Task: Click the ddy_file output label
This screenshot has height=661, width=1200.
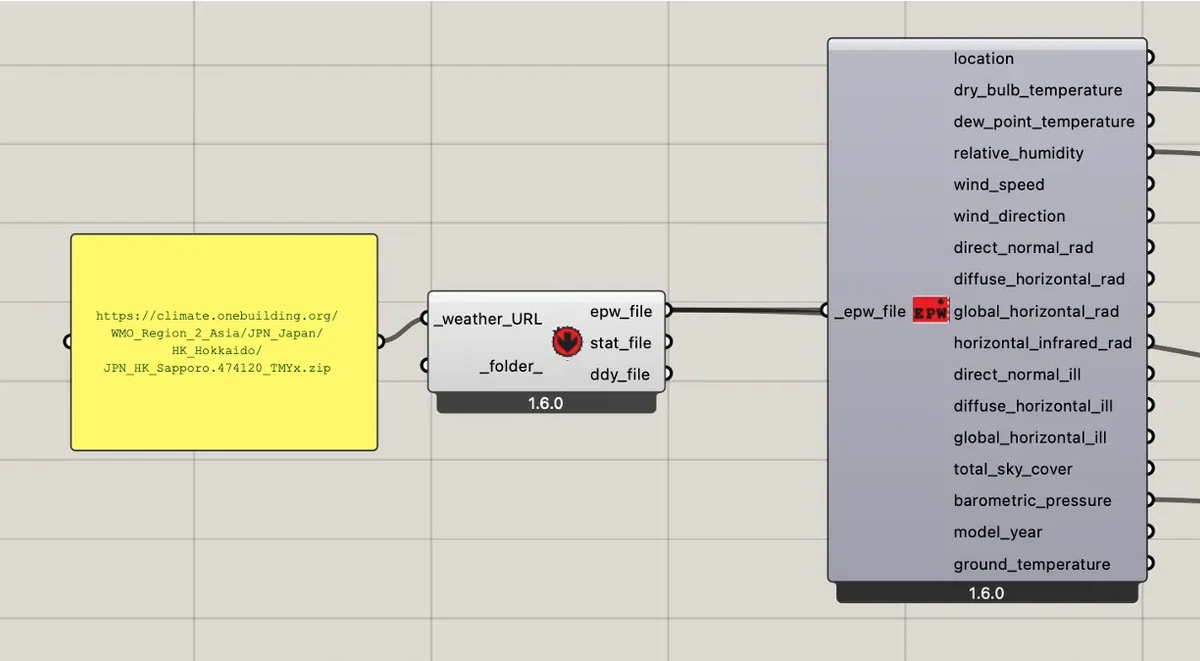Action: (x=620, y=375)
